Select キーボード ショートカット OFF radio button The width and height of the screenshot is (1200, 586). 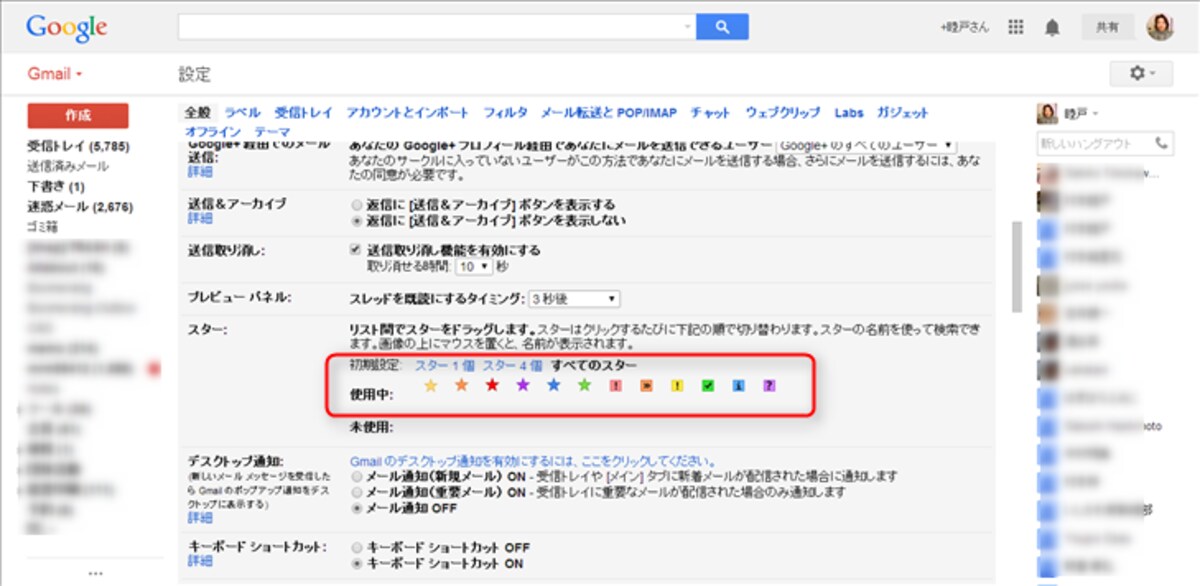click(x=357, y=548)
